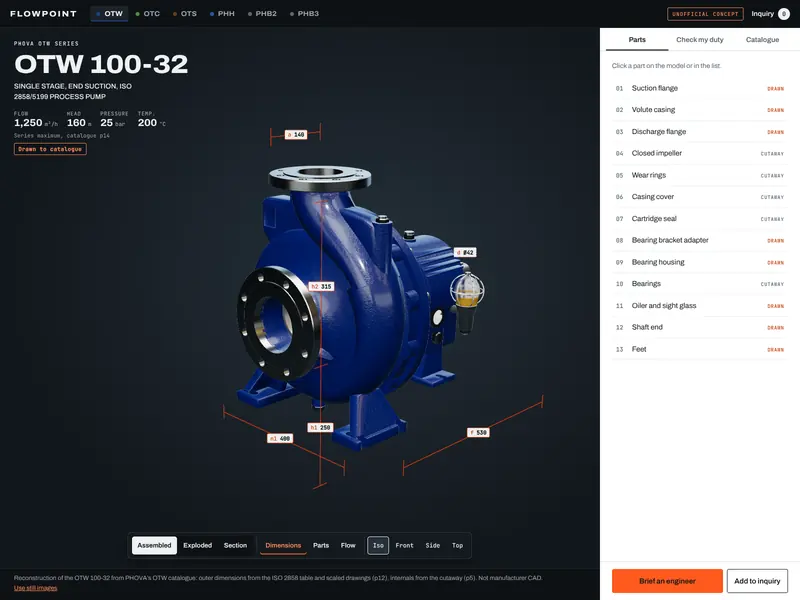Viewport: 800px width, 600px height.
Task: Set camera to Top view
Action: tap(458, 545)
